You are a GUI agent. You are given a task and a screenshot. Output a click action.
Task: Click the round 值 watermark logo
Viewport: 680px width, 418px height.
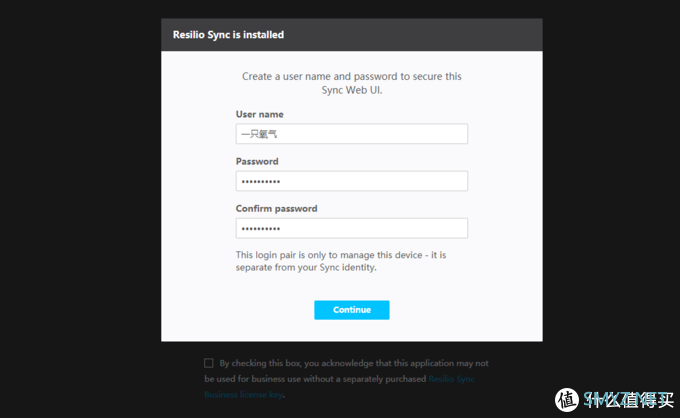point(567,400)
